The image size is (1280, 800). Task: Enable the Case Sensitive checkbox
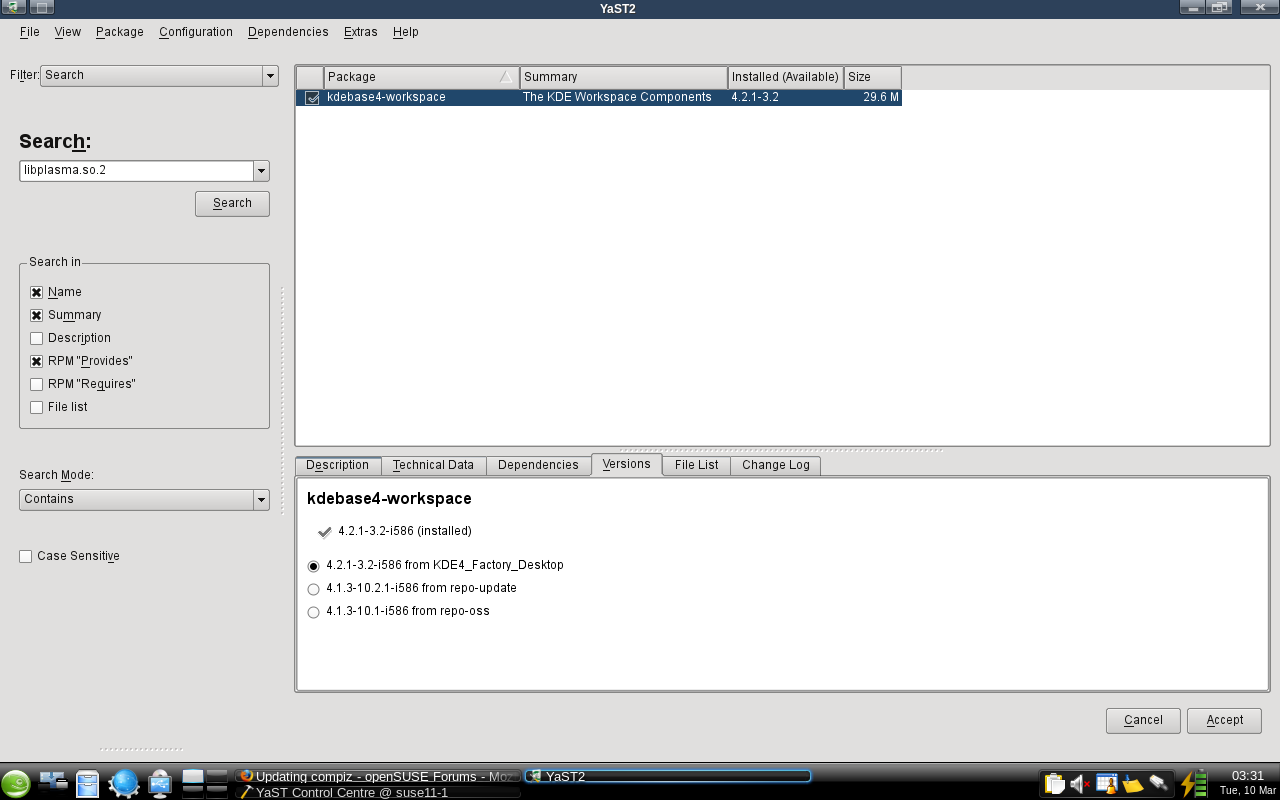(26, 556)
